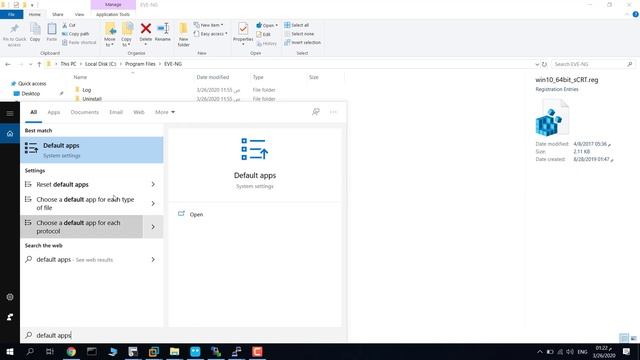Viewport: 640px width, 360px height.
Task: Click Program Files in the breadcrumb path
Action: coord(140,64)
